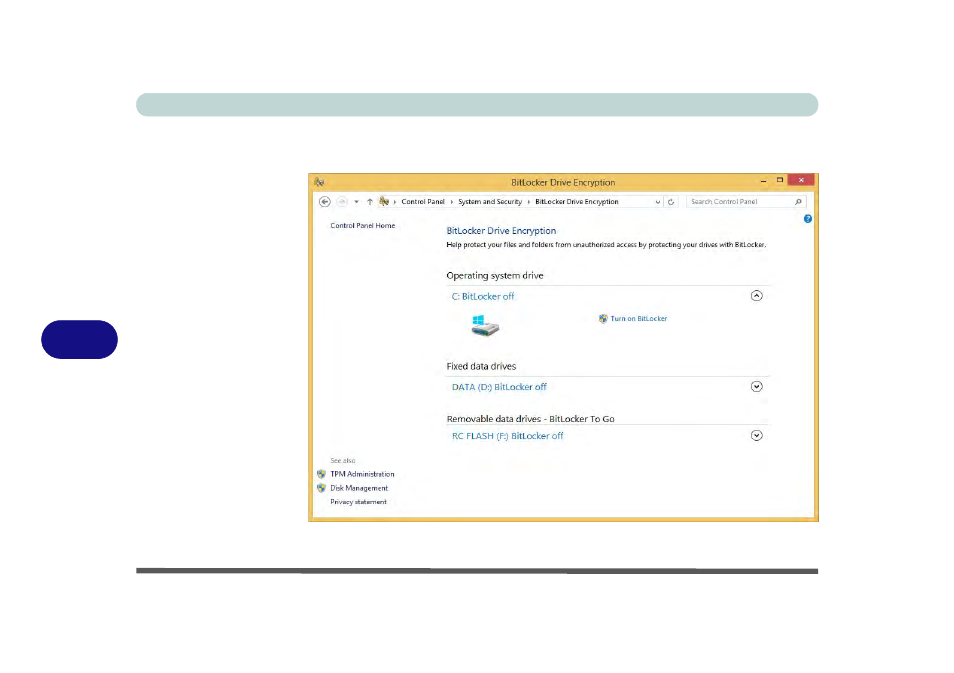954x673 pixels.
Task: Click the shield icon next to TPM Administration
Action: click(x=321, y=474)
